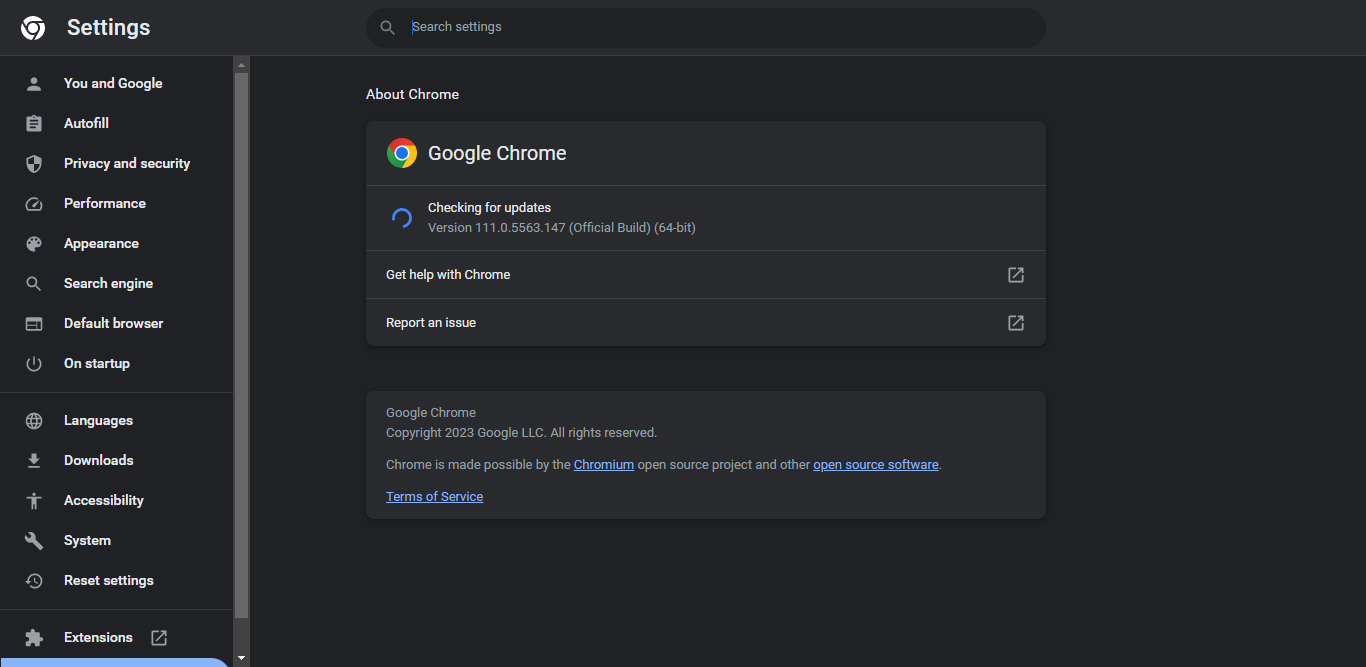The height and width of the screenshot is (667, 1366).
Task: Select the On startup power icon
Action: (x=34, y=363)
